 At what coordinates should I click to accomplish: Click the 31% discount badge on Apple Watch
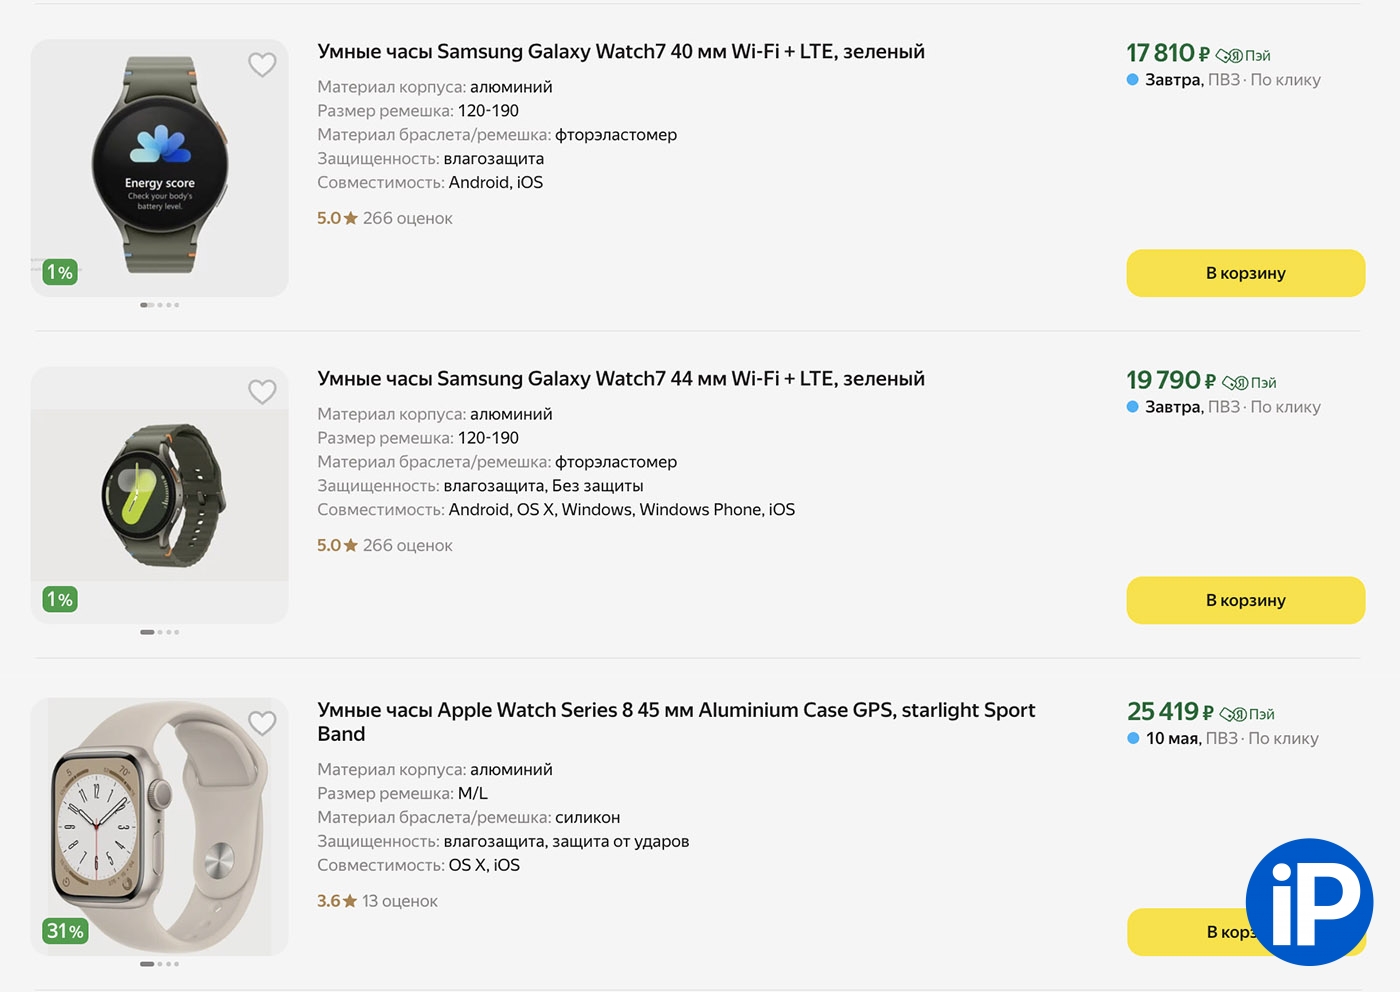[x=65, y=931]
